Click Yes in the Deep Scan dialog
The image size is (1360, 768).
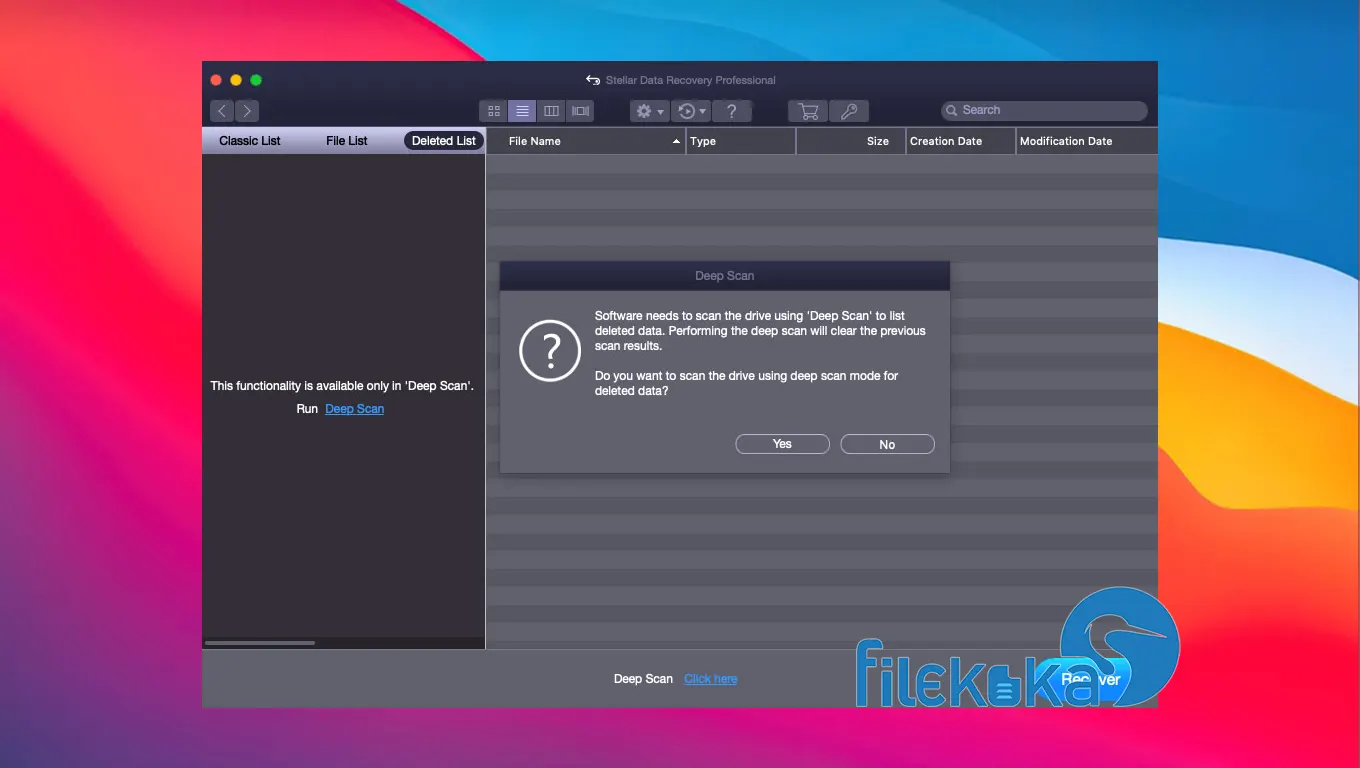pos(782,444)
